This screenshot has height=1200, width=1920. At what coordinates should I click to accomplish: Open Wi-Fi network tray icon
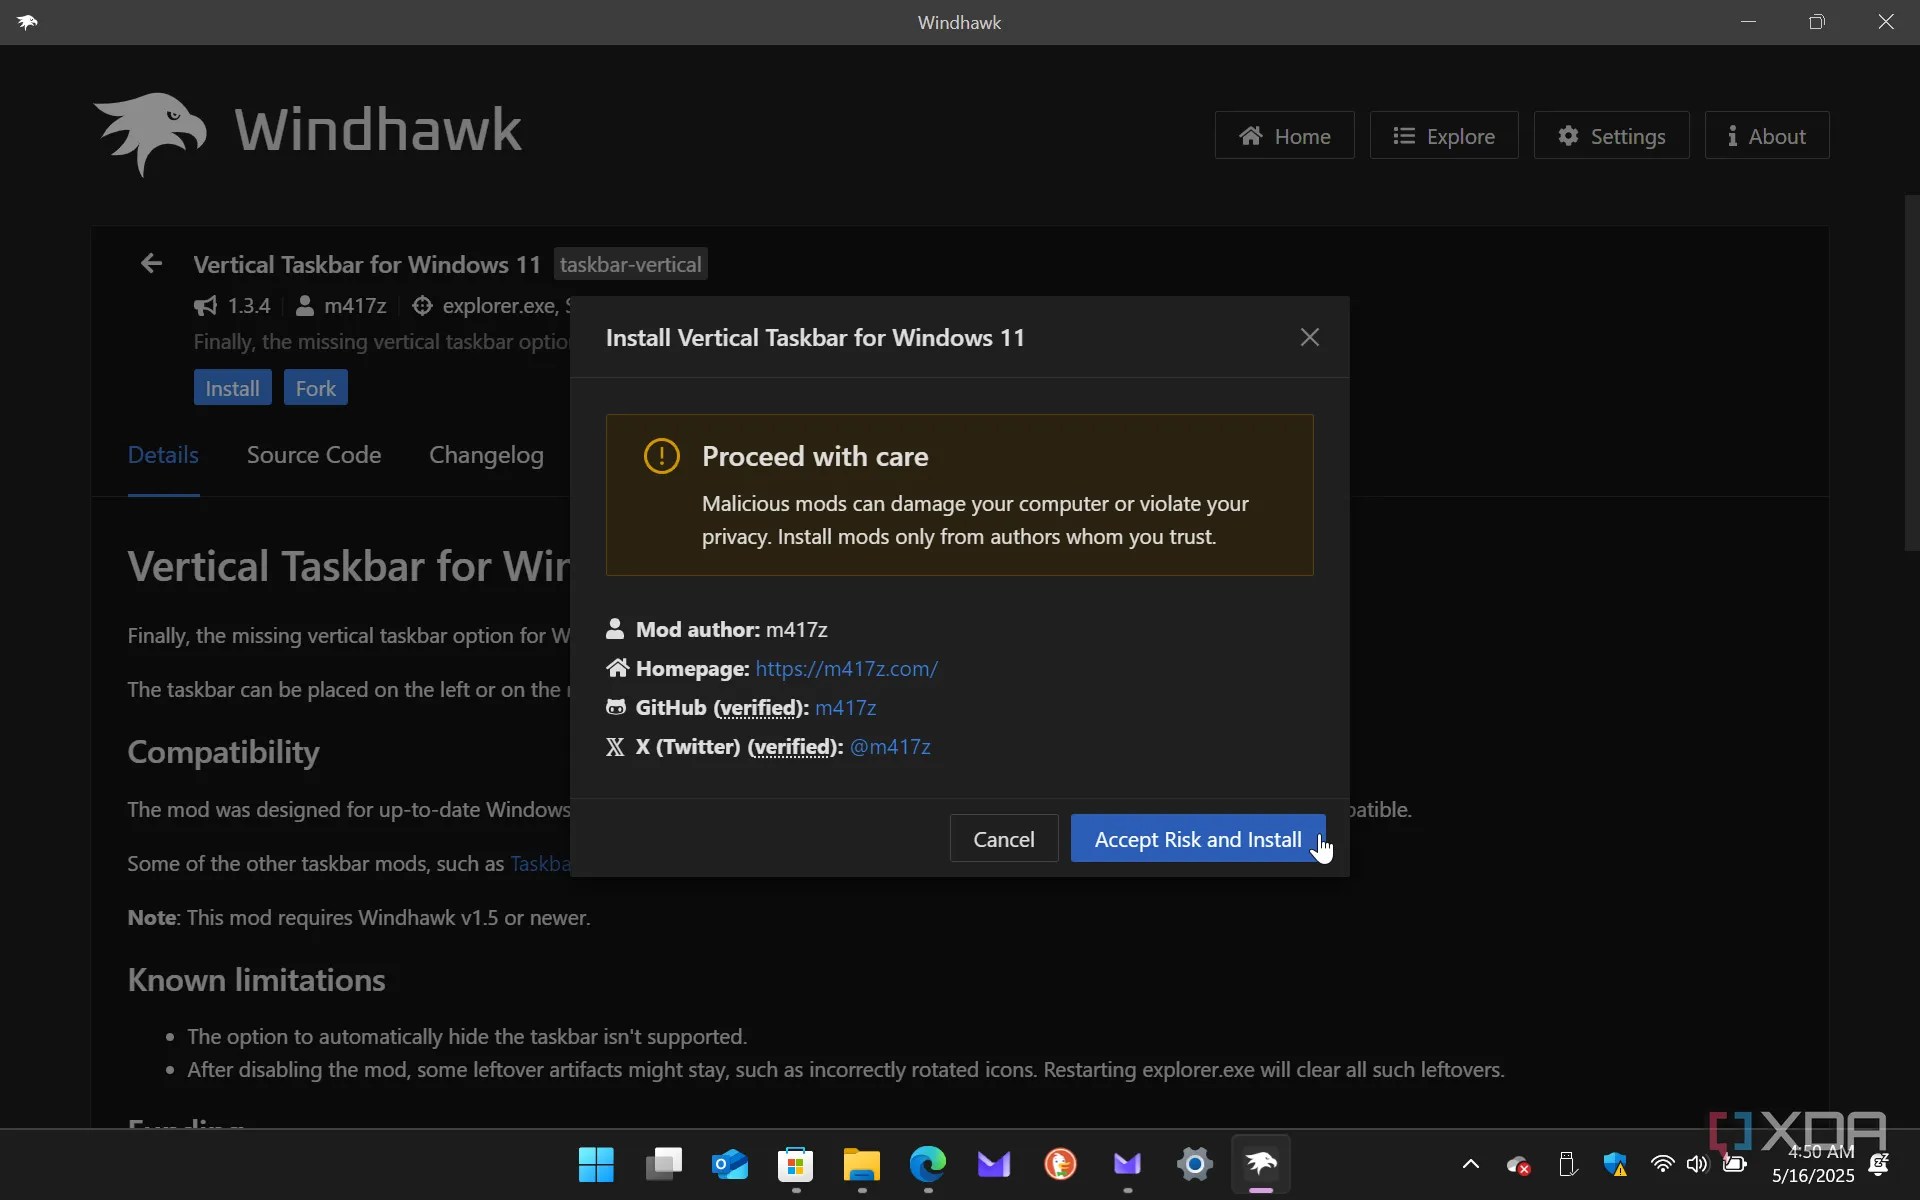coord(1662,1164)
